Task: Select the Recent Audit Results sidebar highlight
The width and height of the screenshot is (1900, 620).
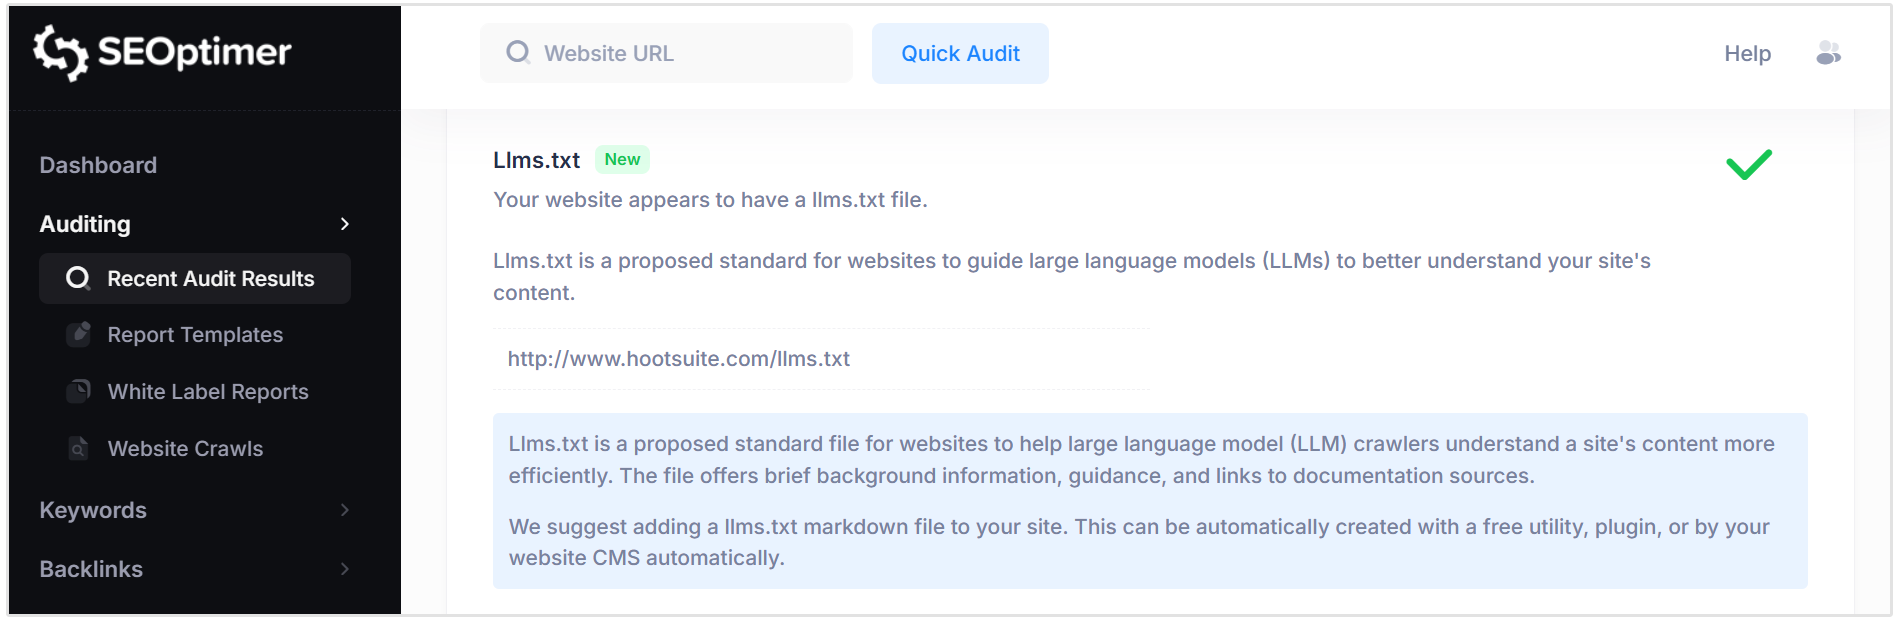Action: (x=194, y=279)
